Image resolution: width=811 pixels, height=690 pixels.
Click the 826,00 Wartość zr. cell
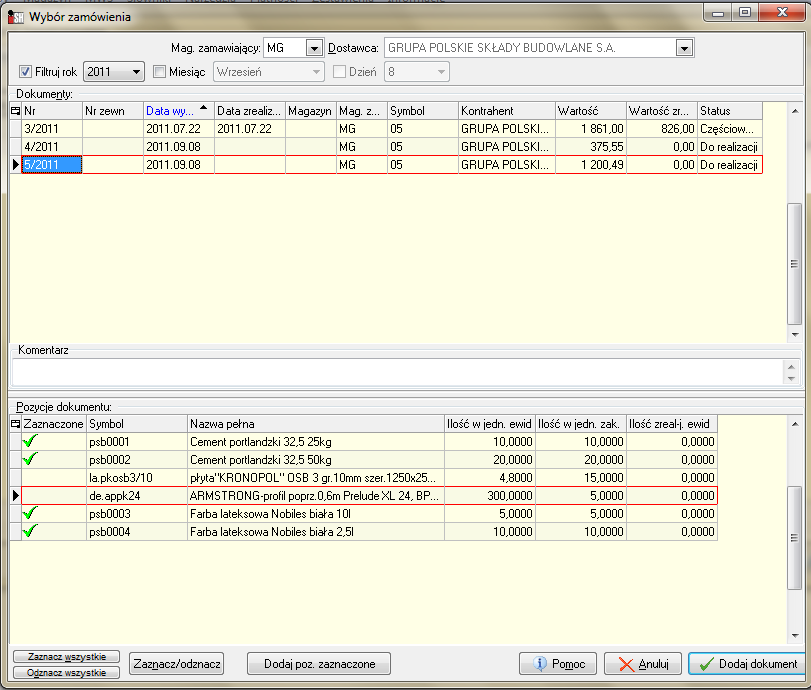point(662,129)
